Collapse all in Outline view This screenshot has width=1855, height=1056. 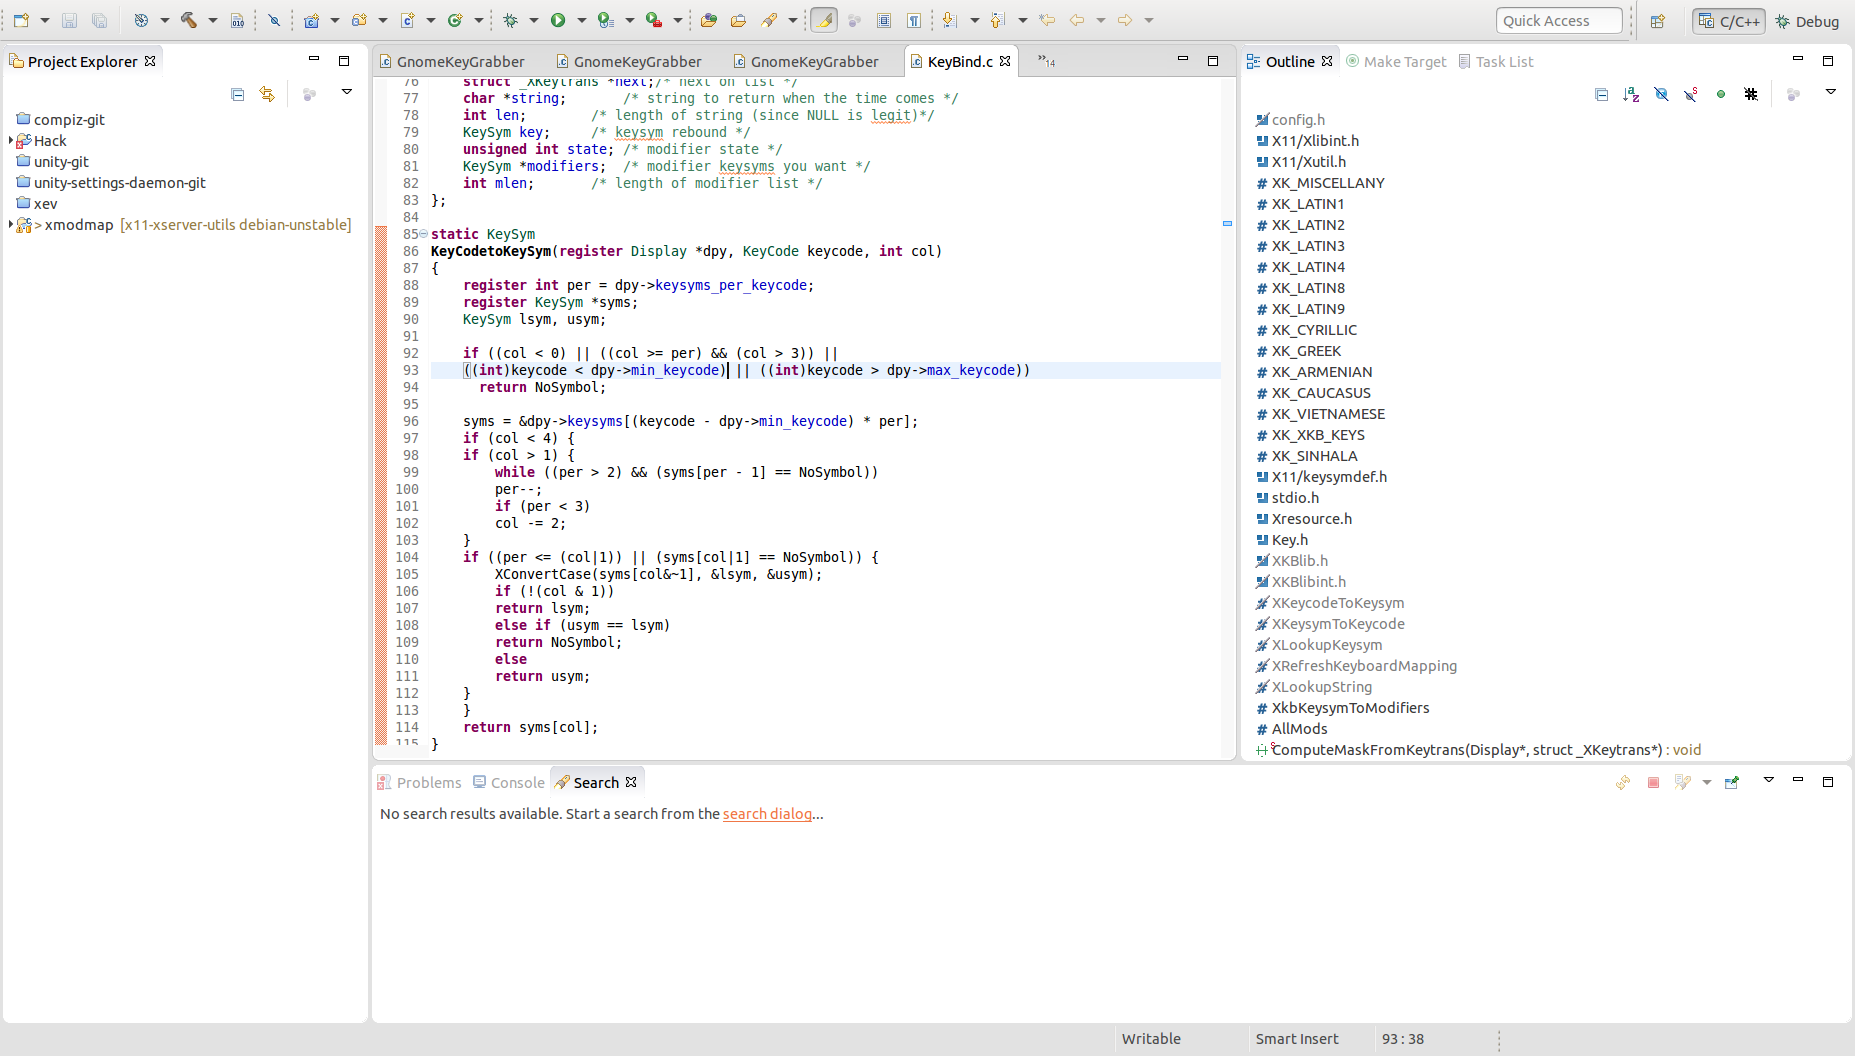pos(1601,94)
